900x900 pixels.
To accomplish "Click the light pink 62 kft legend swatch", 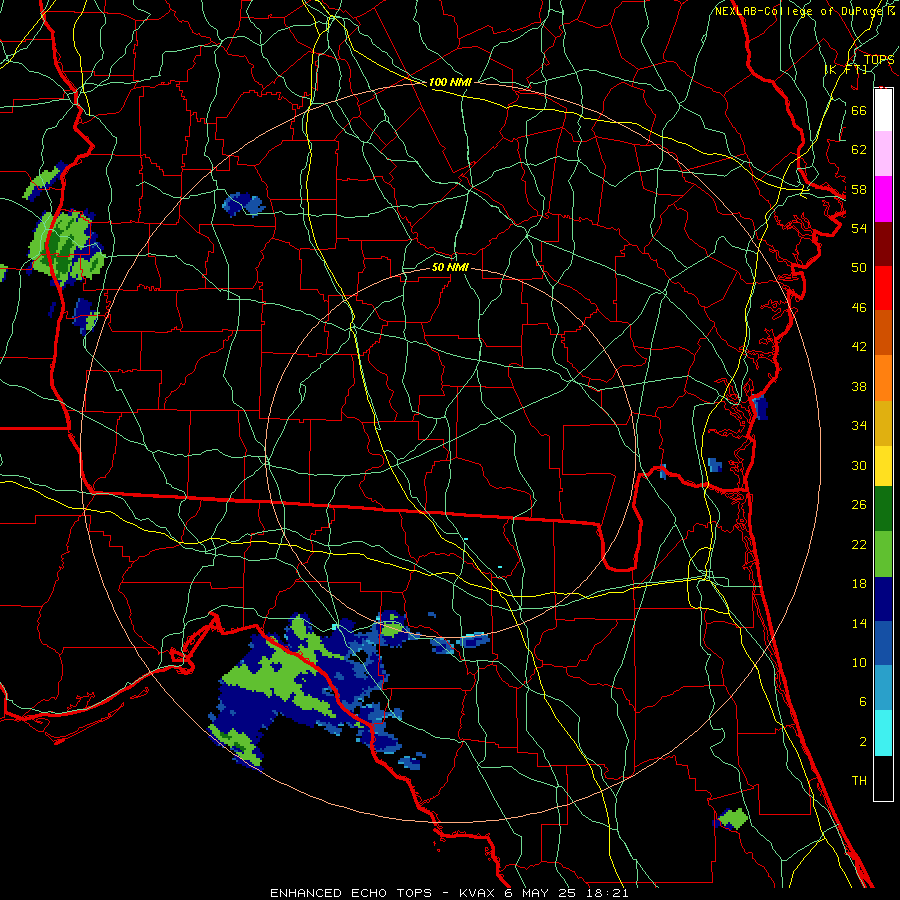I will (x=883, y=153).
